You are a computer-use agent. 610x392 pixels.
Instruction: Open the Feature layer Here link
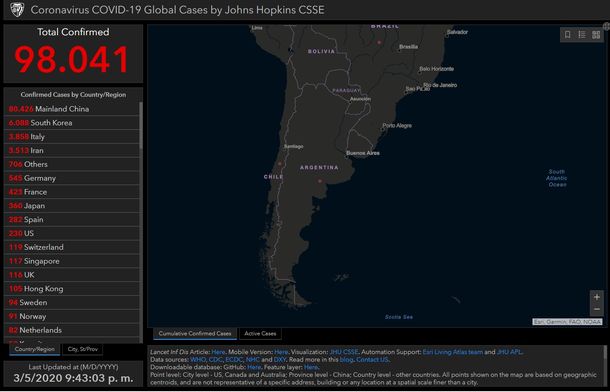point(311,367)
